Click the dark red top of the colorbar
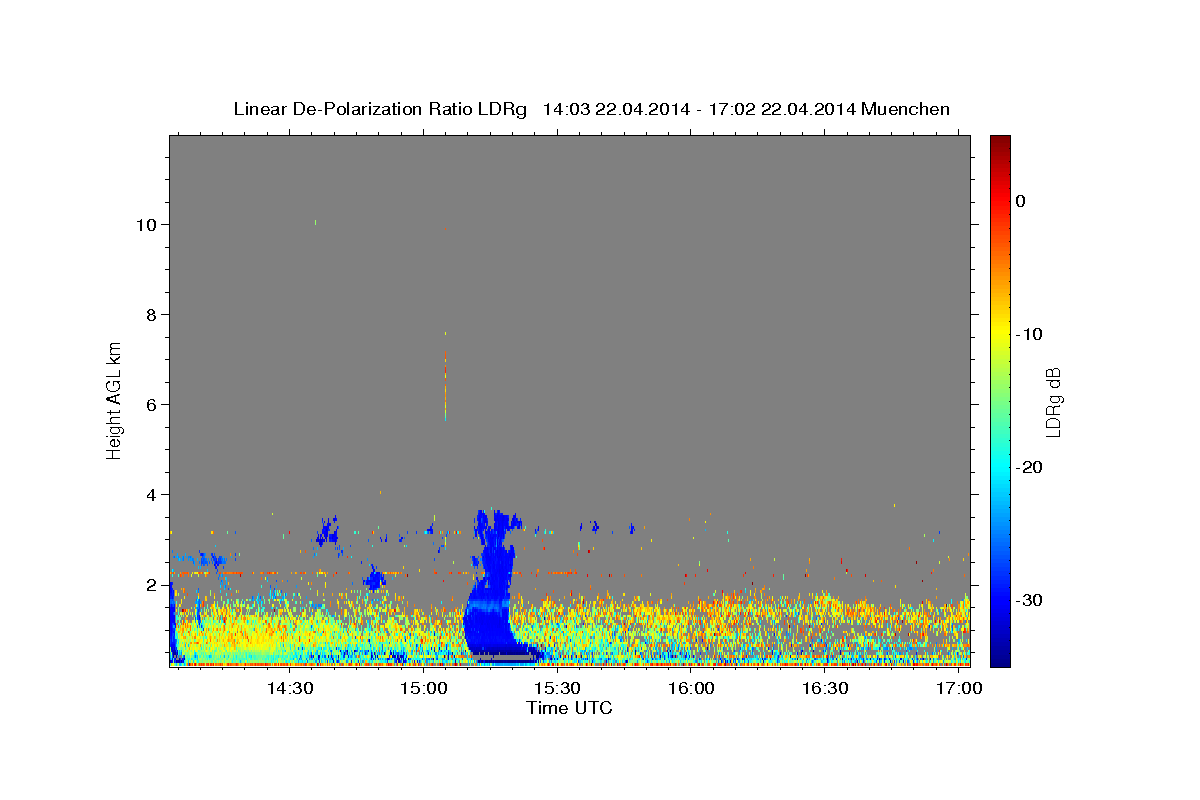Screen dimensions: 1200x800 pos(1000,141)
